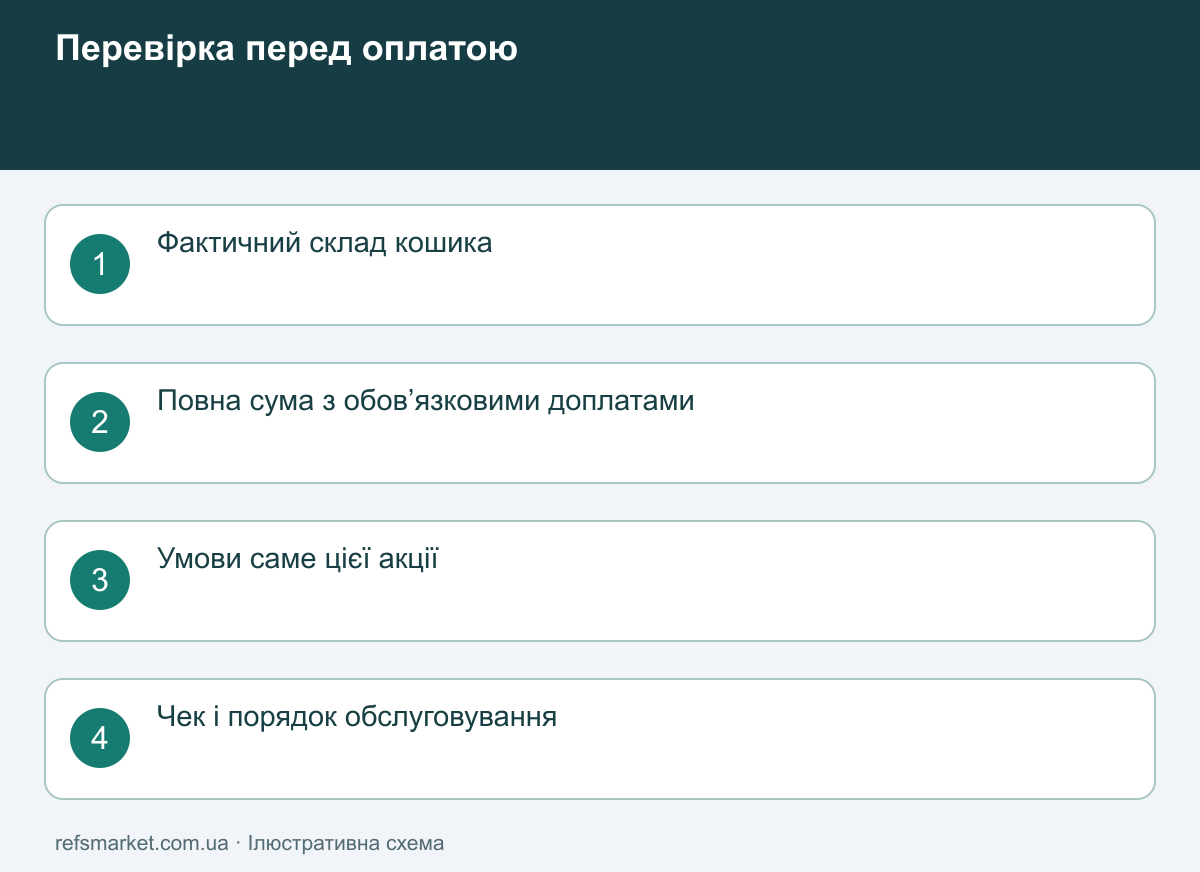Click the step 1 number circle
1200x872 pixels.
point(100,264)
